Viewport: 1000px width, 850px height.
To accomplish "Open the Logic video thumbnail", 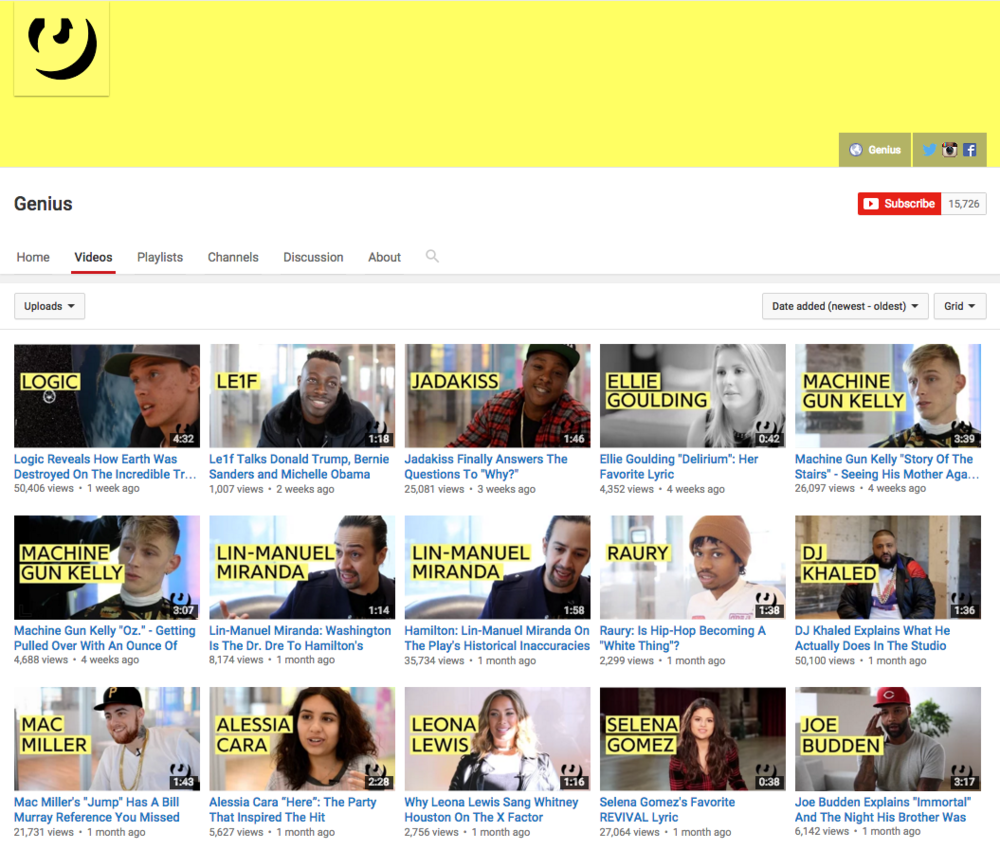I will point(107,396).
